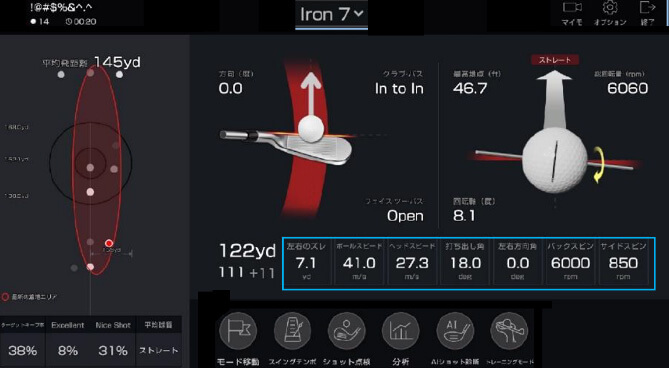Start トレーニングモード golfer icon
This screenshot has width=669, height=368.
click(x=509, y=331)
